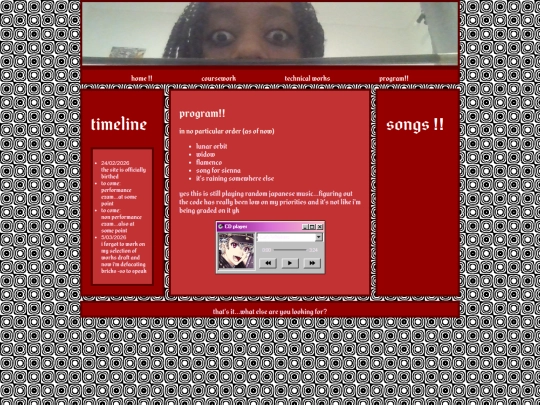The image size is (540, 405).
Task: Click the 'CD player' title text
Action: (236, 227)
